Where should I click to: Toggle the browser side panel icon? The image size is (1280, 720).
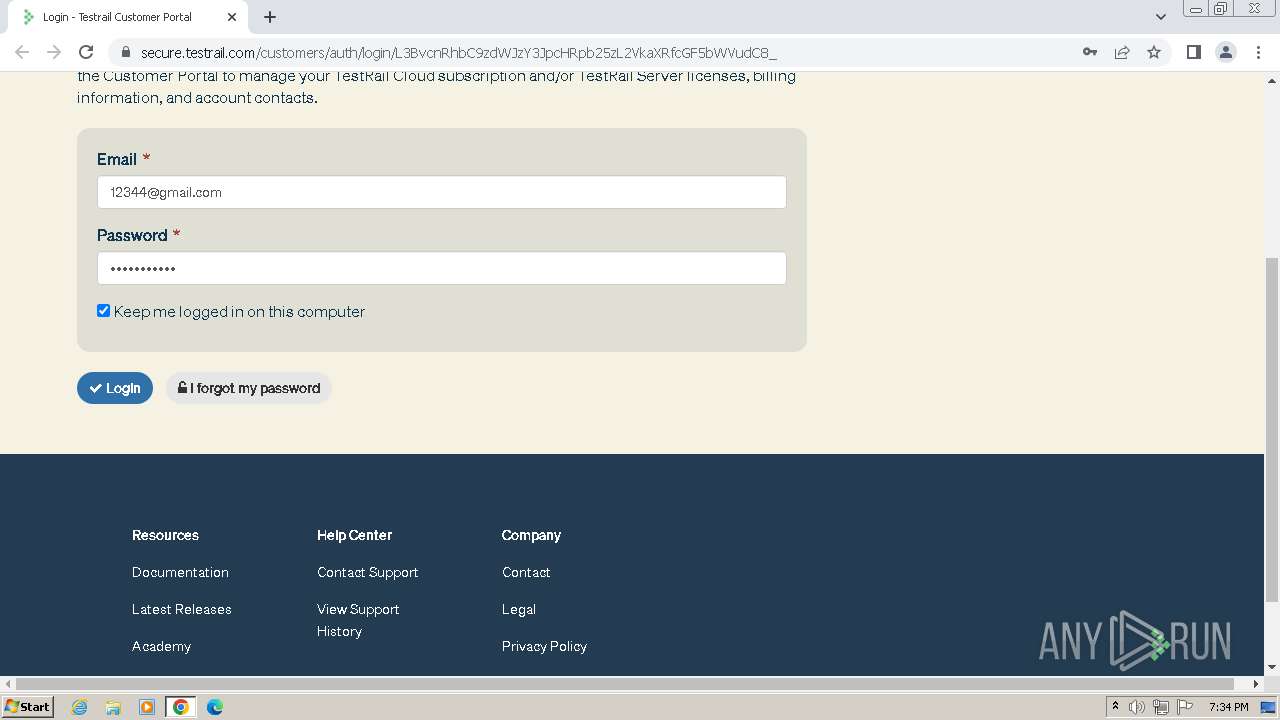tap(1193, 52)
